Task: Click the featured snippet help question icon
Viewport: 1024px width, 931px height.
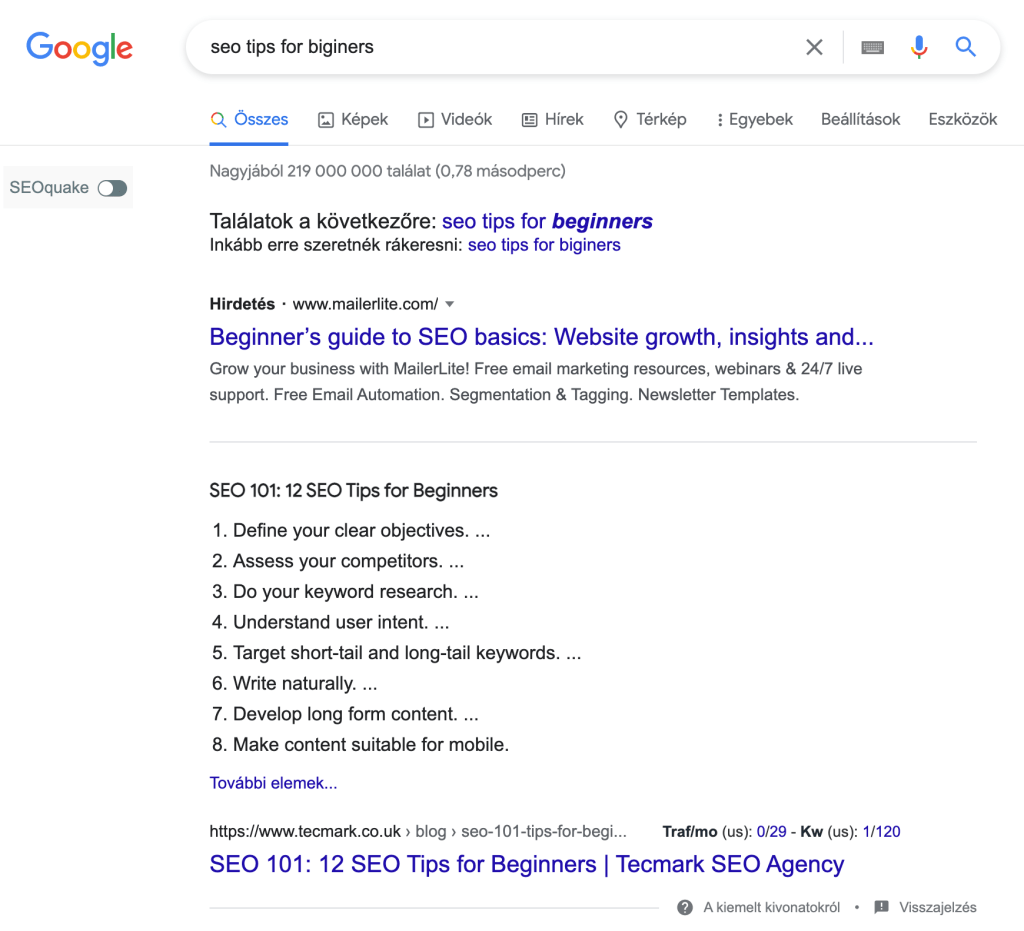Action: click(685, 908)
